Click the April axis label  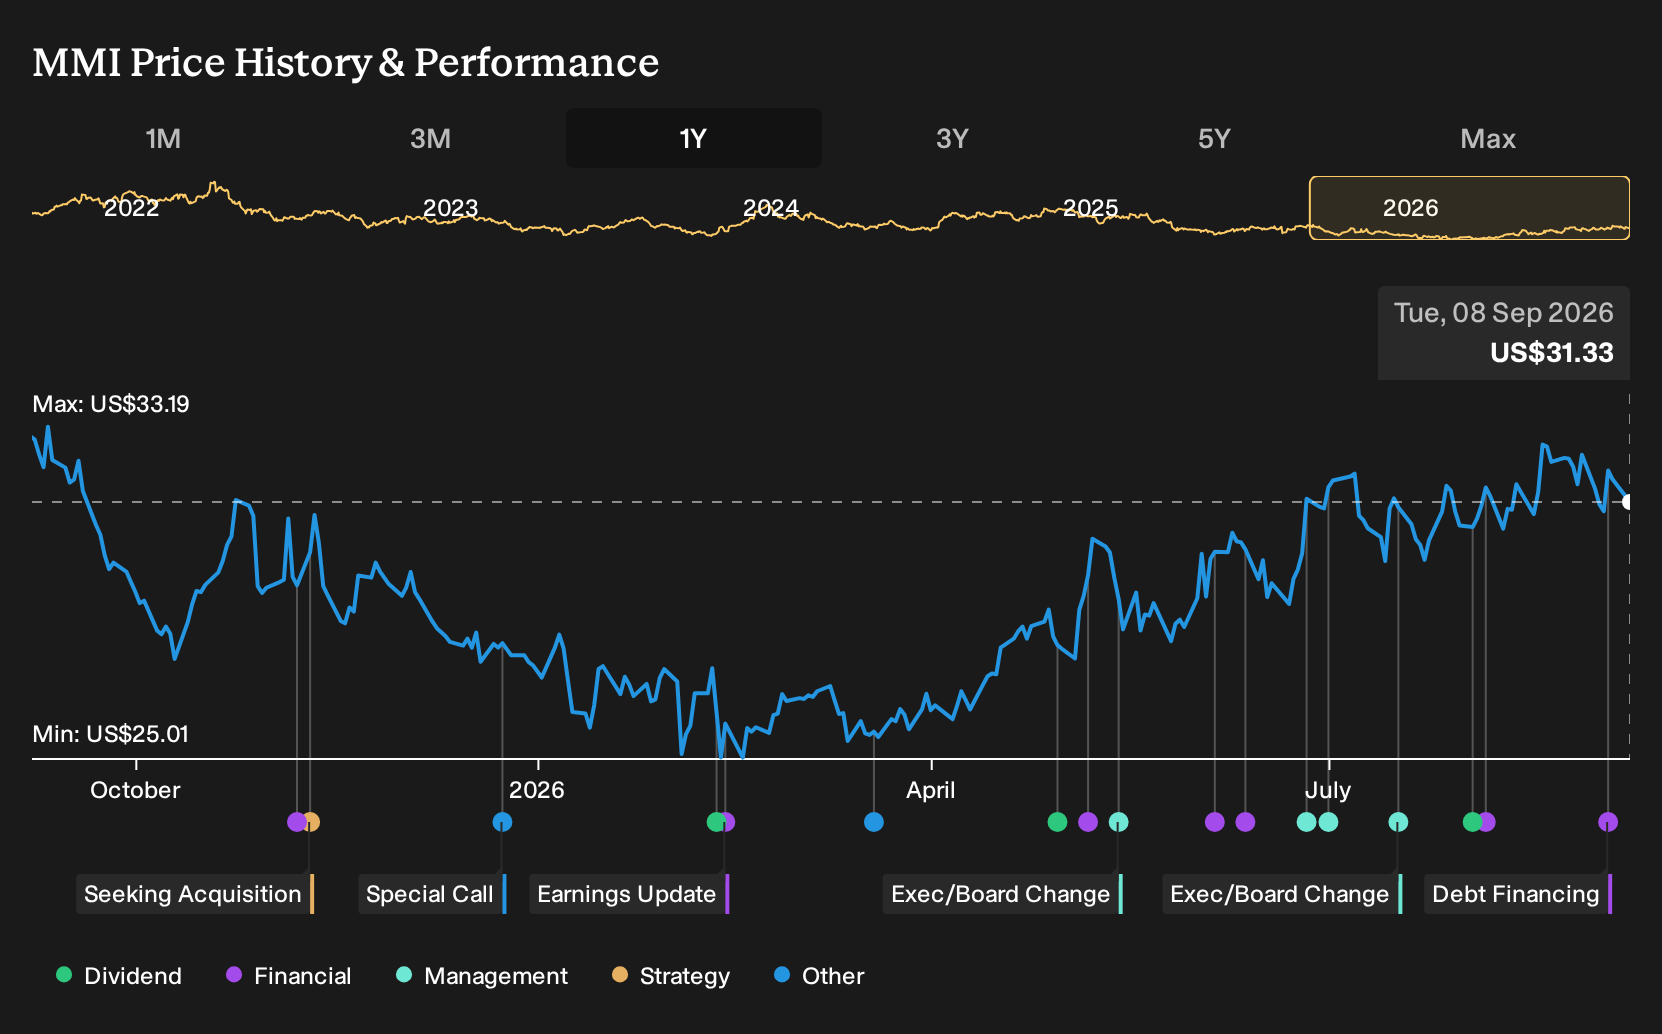tap(931, 790)
